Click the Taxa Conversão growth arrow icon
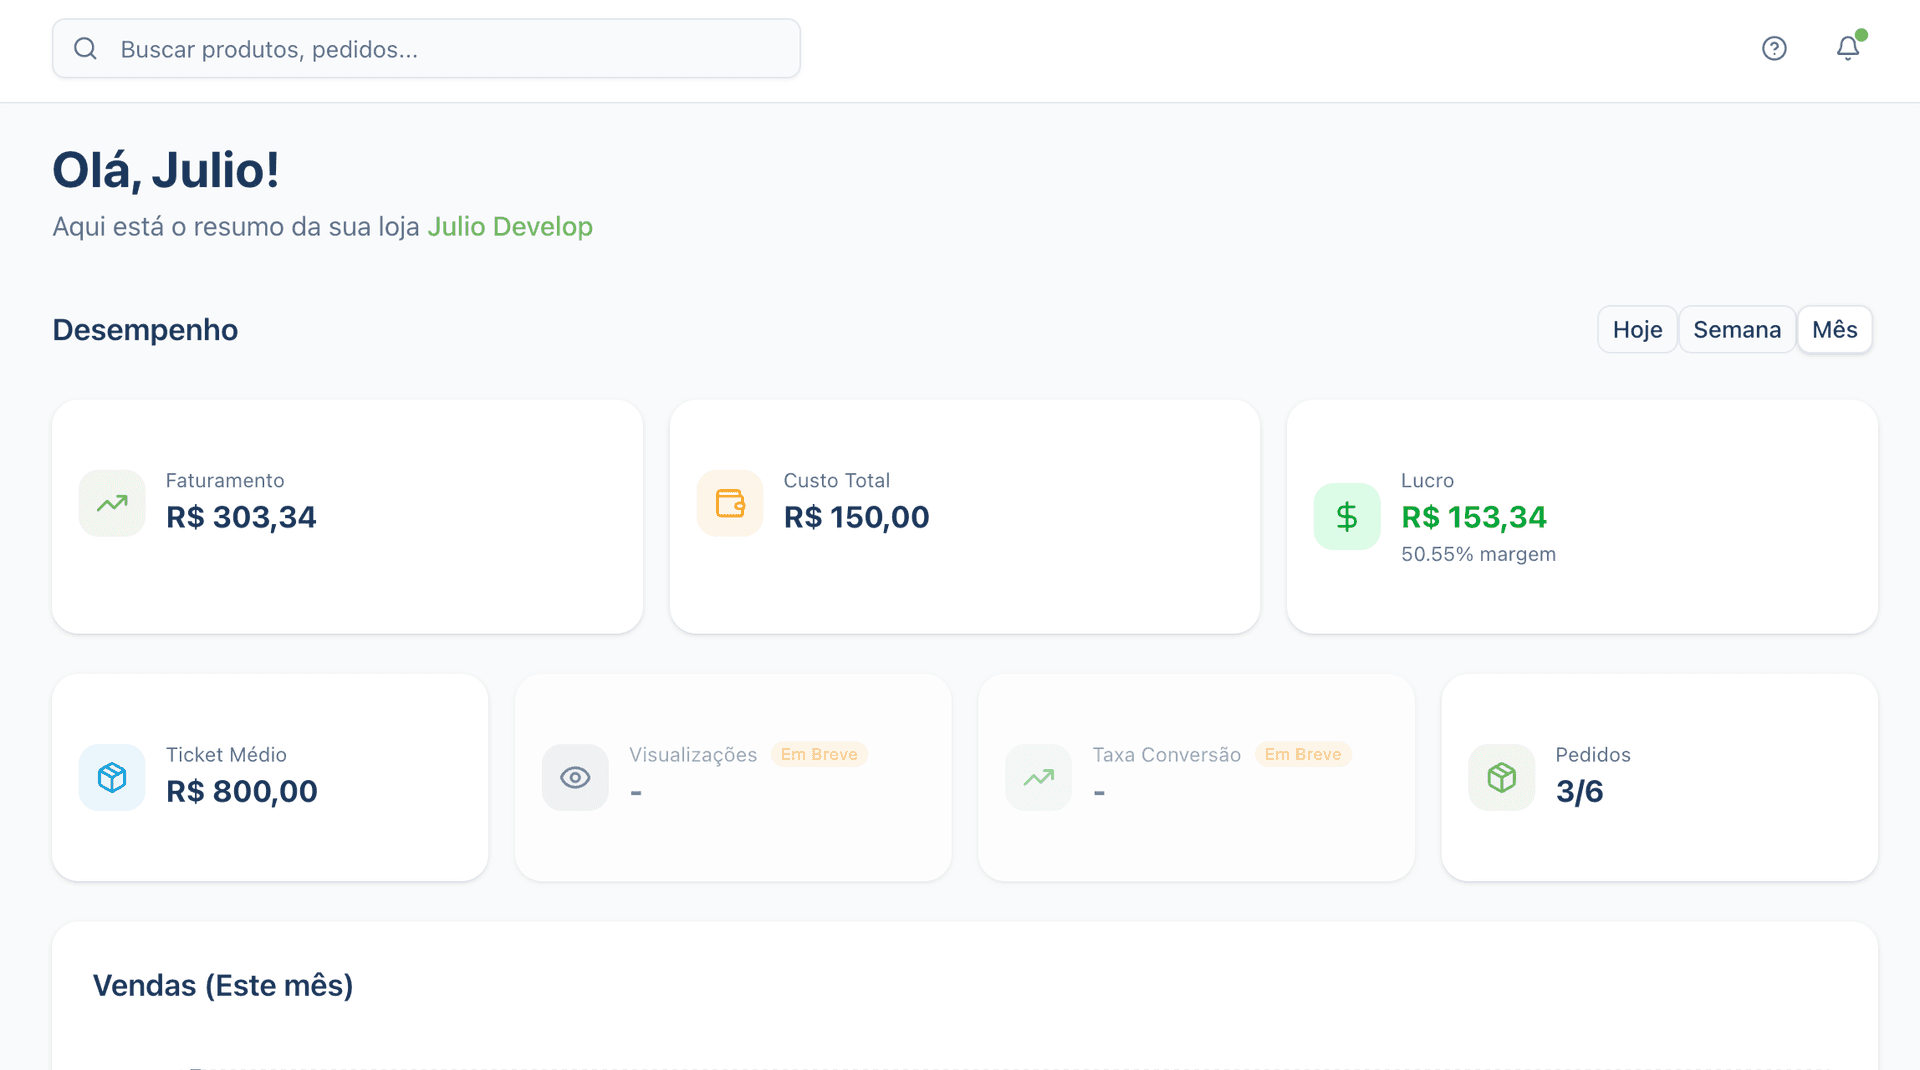Viewport: 1920px width, 1070px height. point(1038,777)
